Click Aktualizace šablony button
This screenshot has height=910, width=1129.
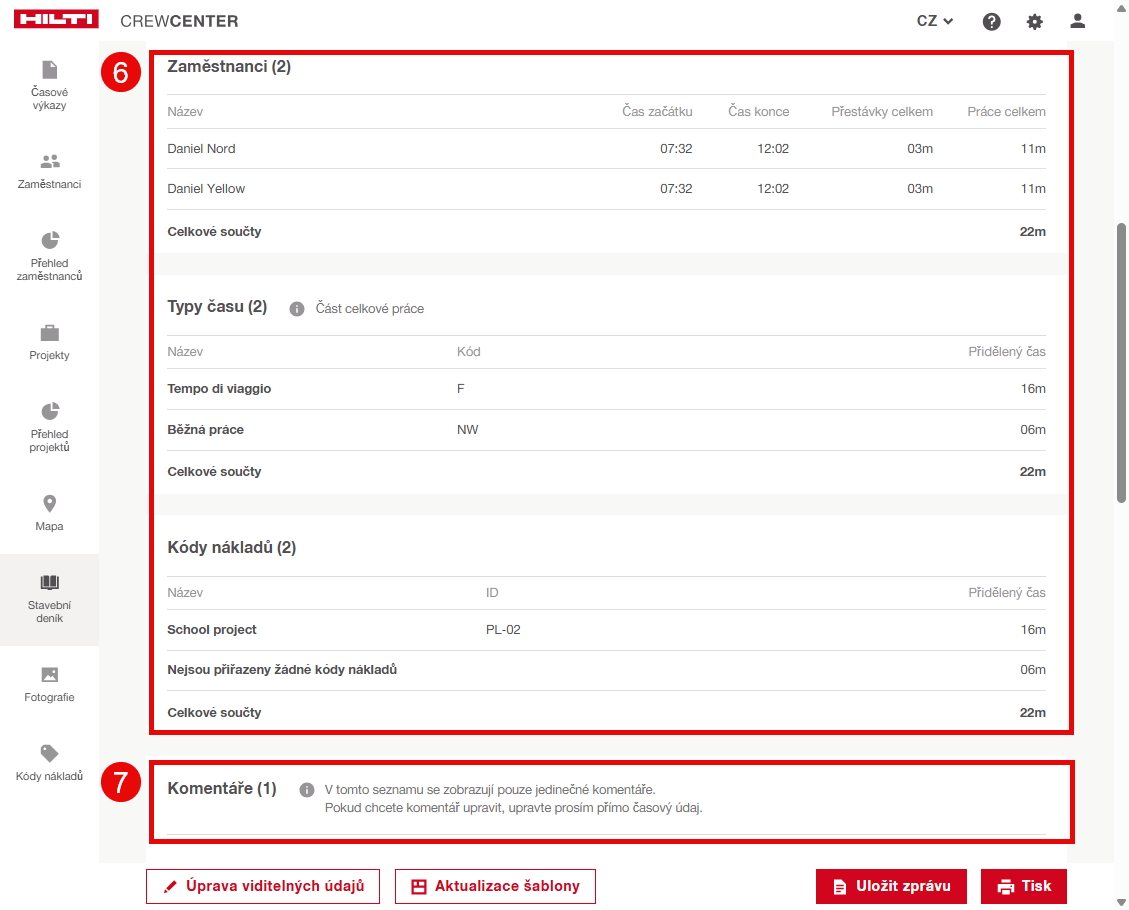495,886
